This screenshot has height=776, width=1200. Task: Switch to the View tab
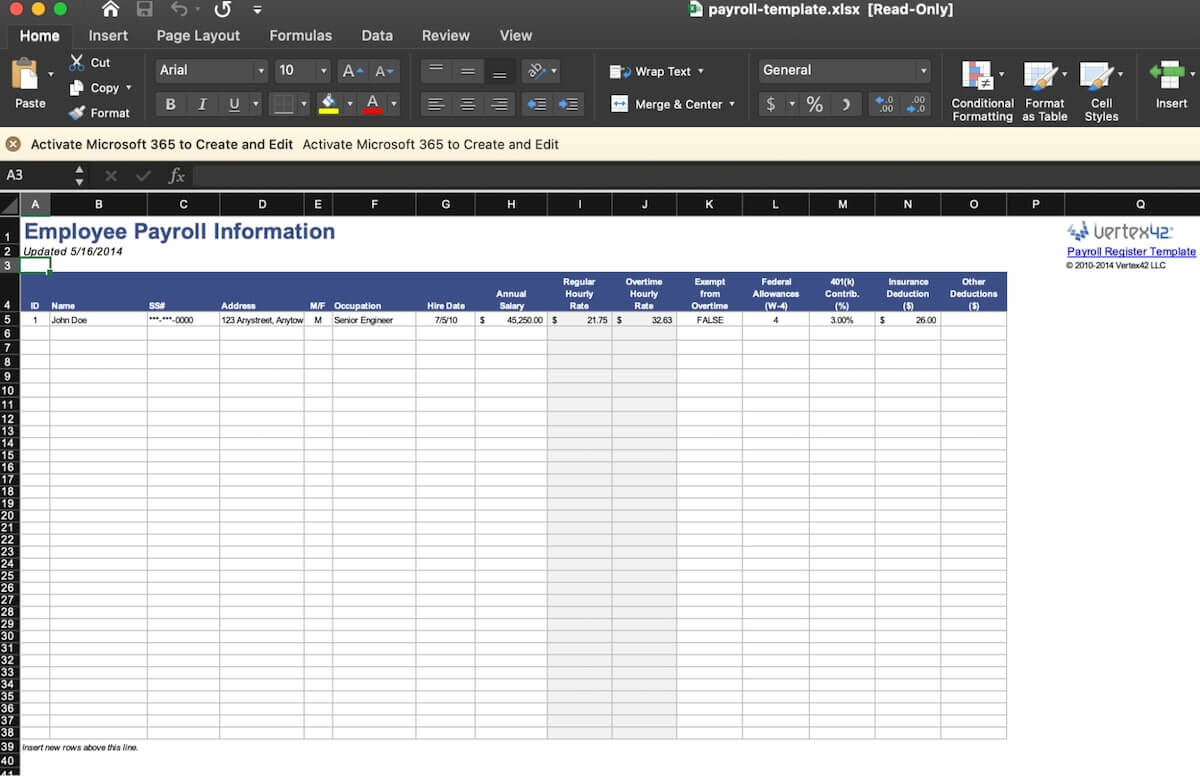coord(515,35)
